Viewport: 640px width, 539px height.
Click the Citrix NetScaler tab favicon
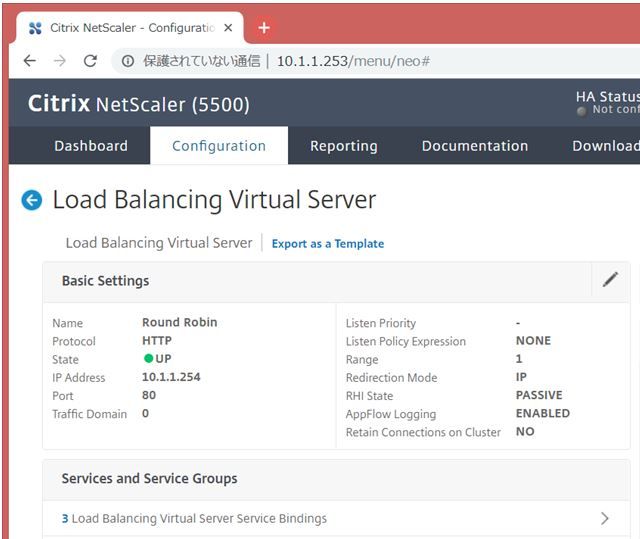36,28
